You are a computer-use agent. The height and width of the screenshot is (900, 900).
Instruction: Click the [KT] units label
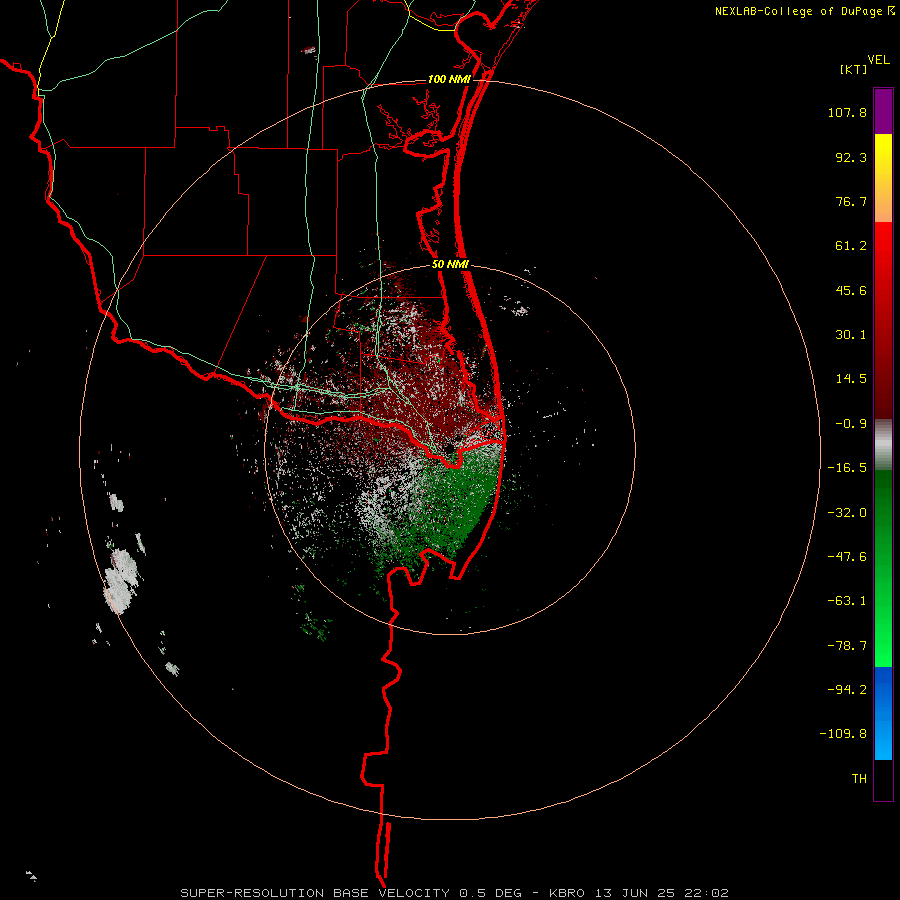[x=854, y=69]
